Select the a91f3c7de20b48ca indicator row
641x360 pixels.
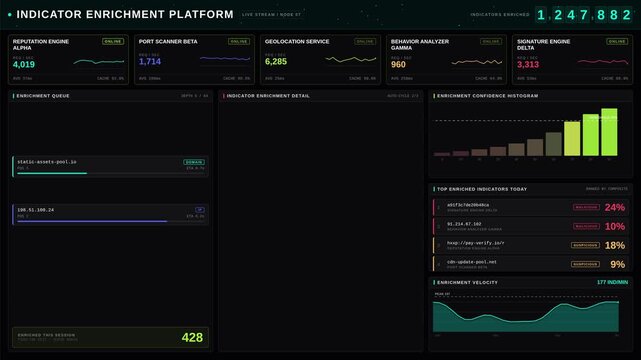tap(531, 207)
